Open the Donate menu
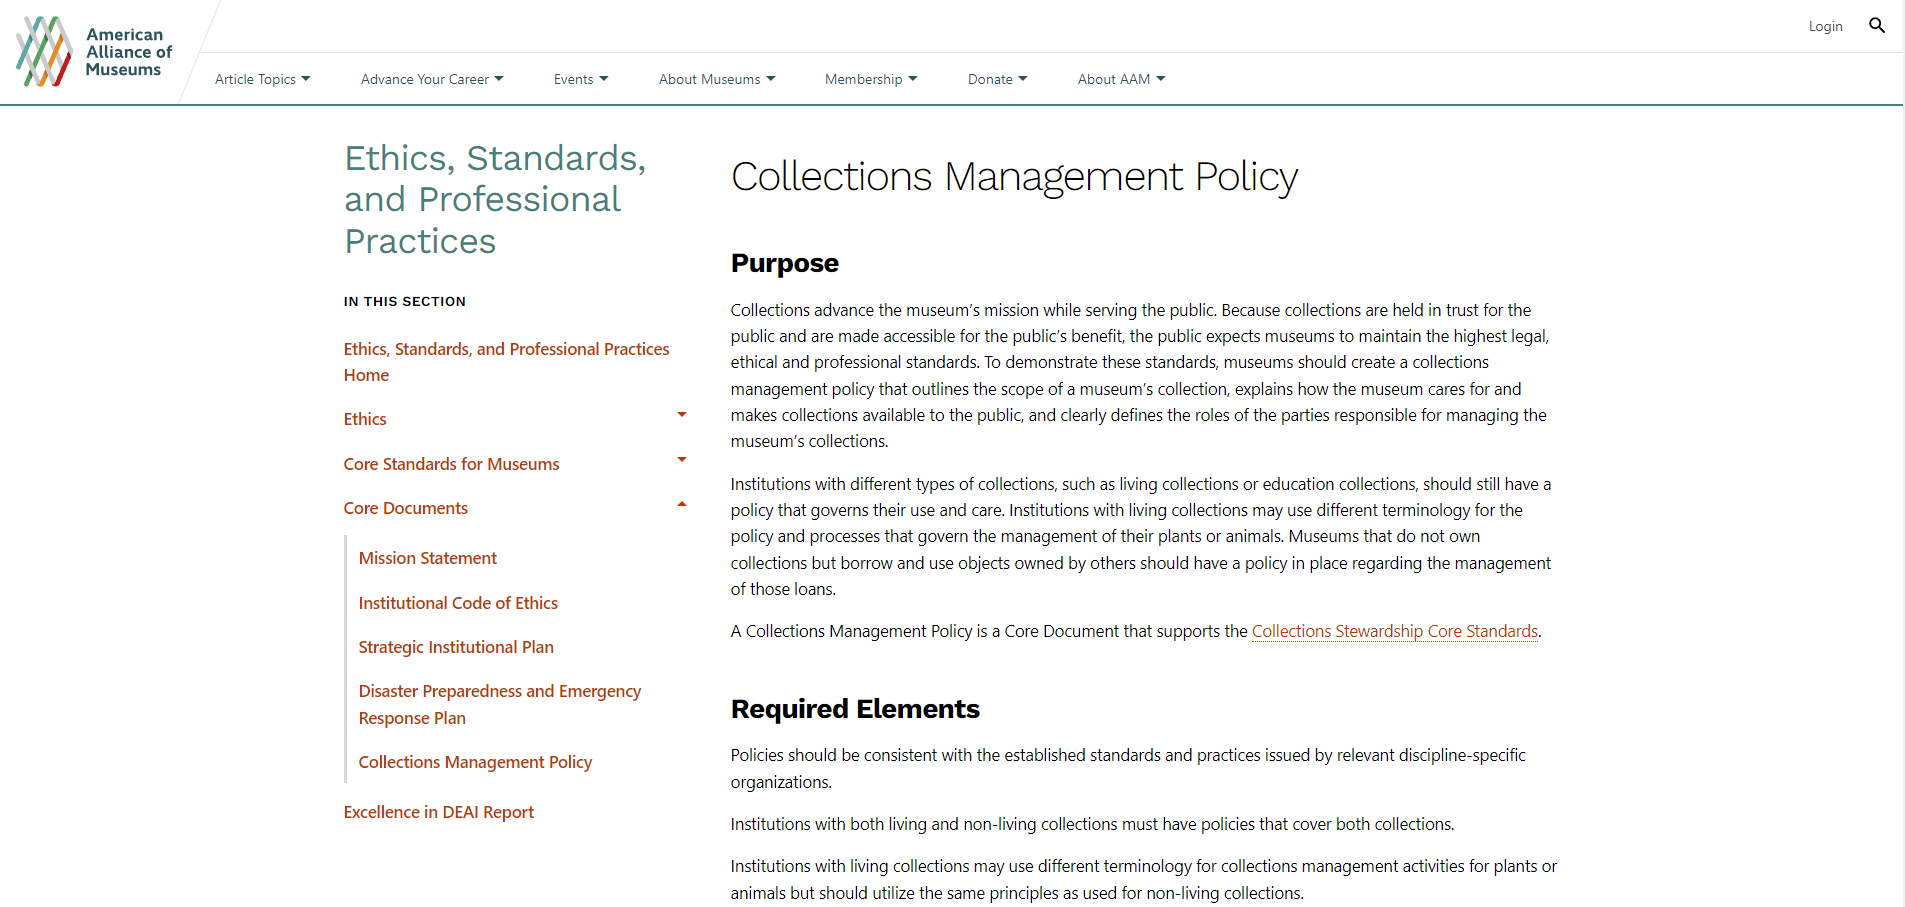Screen dimensions: 1905x907 pos(997,79)
